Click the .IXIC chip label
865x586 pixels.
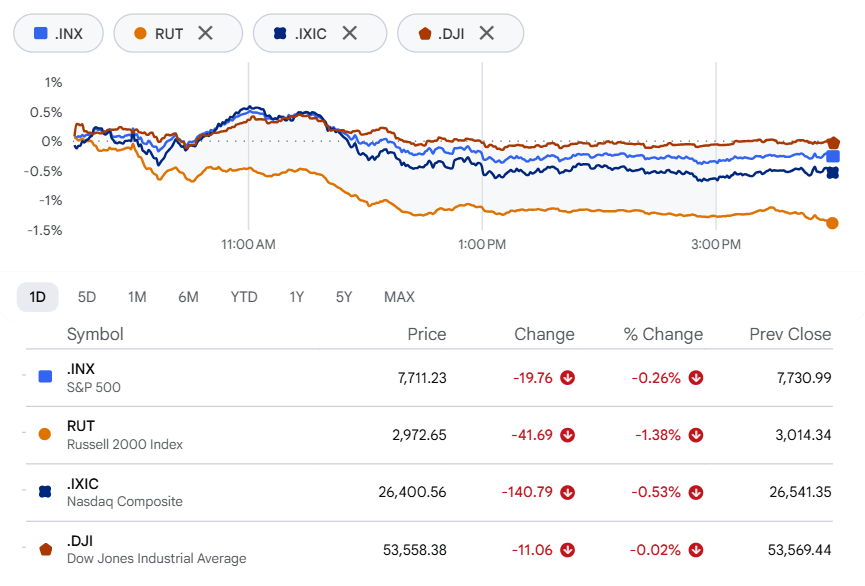click(x=311, y=34)
